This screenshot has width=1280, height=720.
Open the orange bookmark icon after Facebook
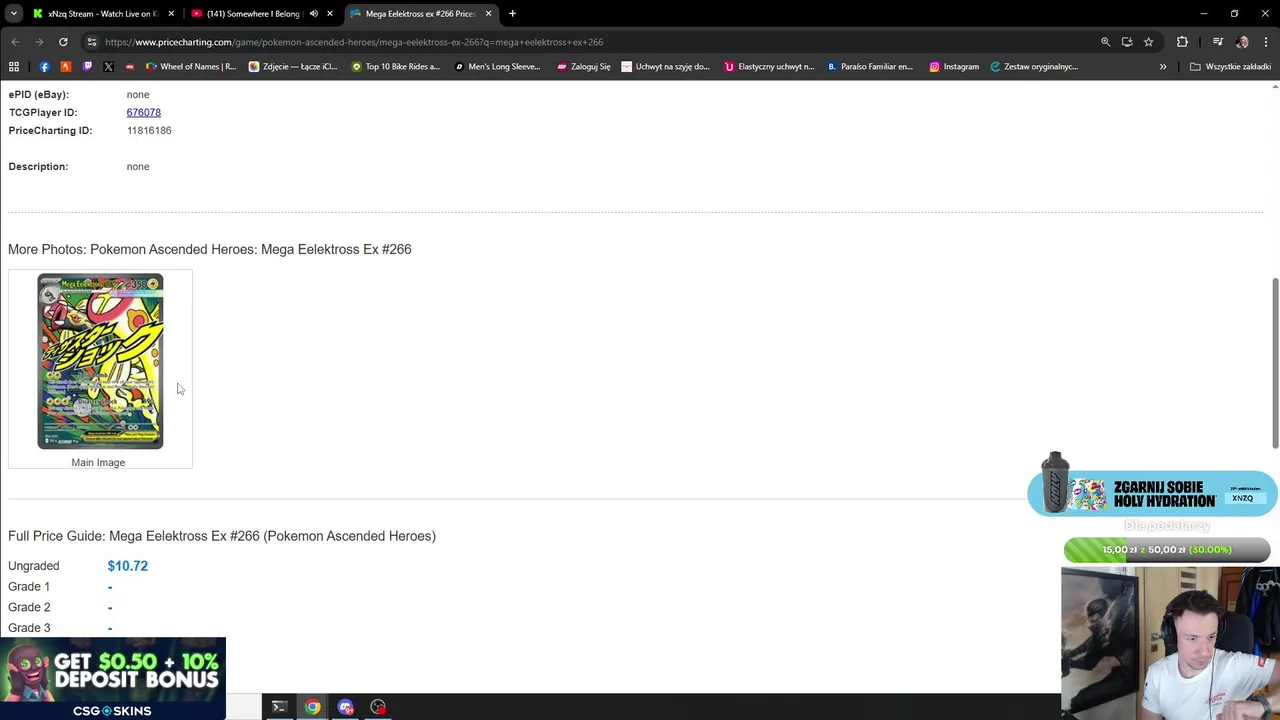(x=66, y=67)
